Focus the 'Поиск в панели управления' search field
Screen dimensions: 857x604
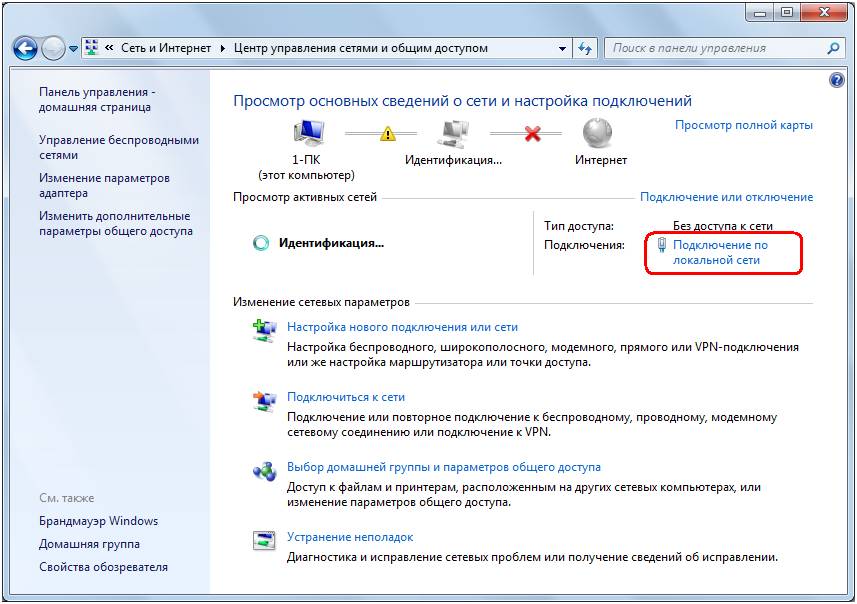pyautogui.click(x=717, y=48)
